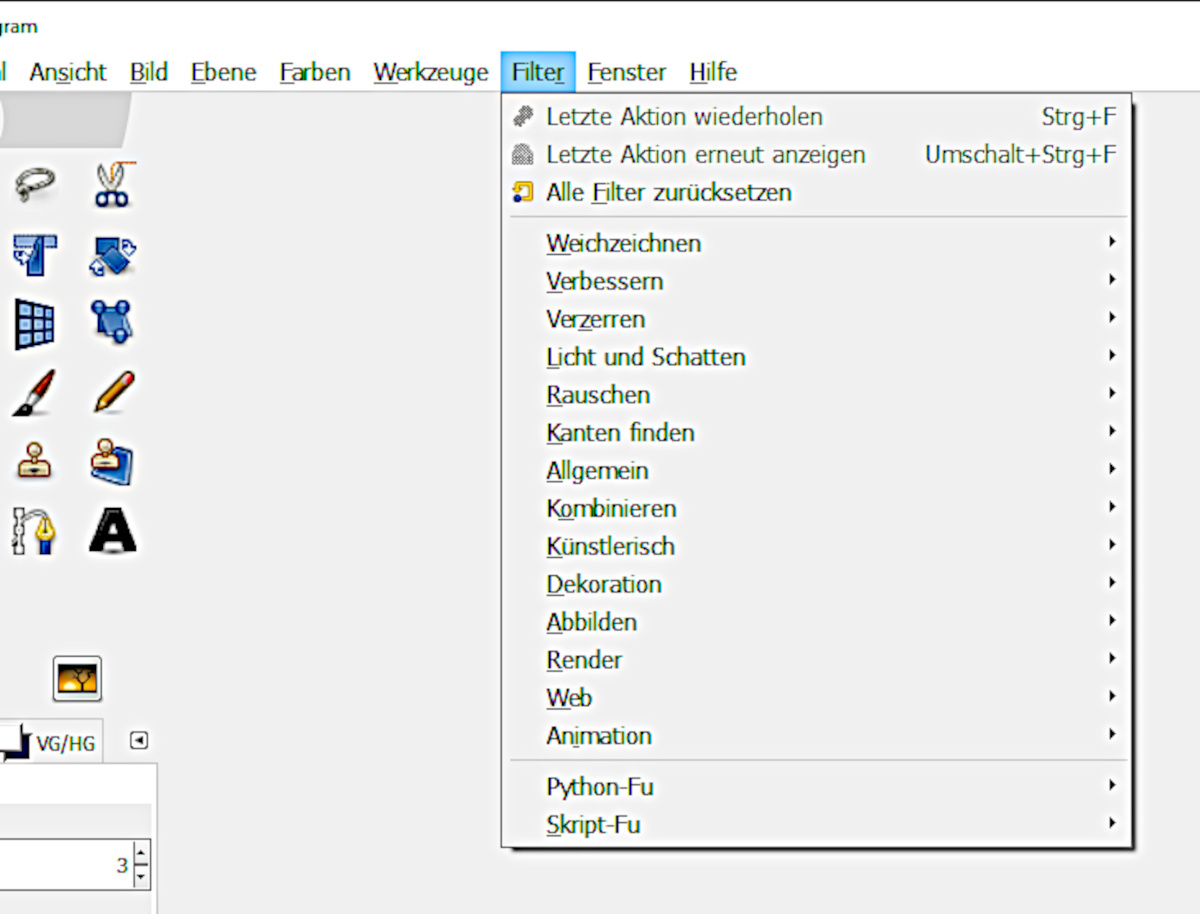Open the Werkzeuge menu

[431, 72]
